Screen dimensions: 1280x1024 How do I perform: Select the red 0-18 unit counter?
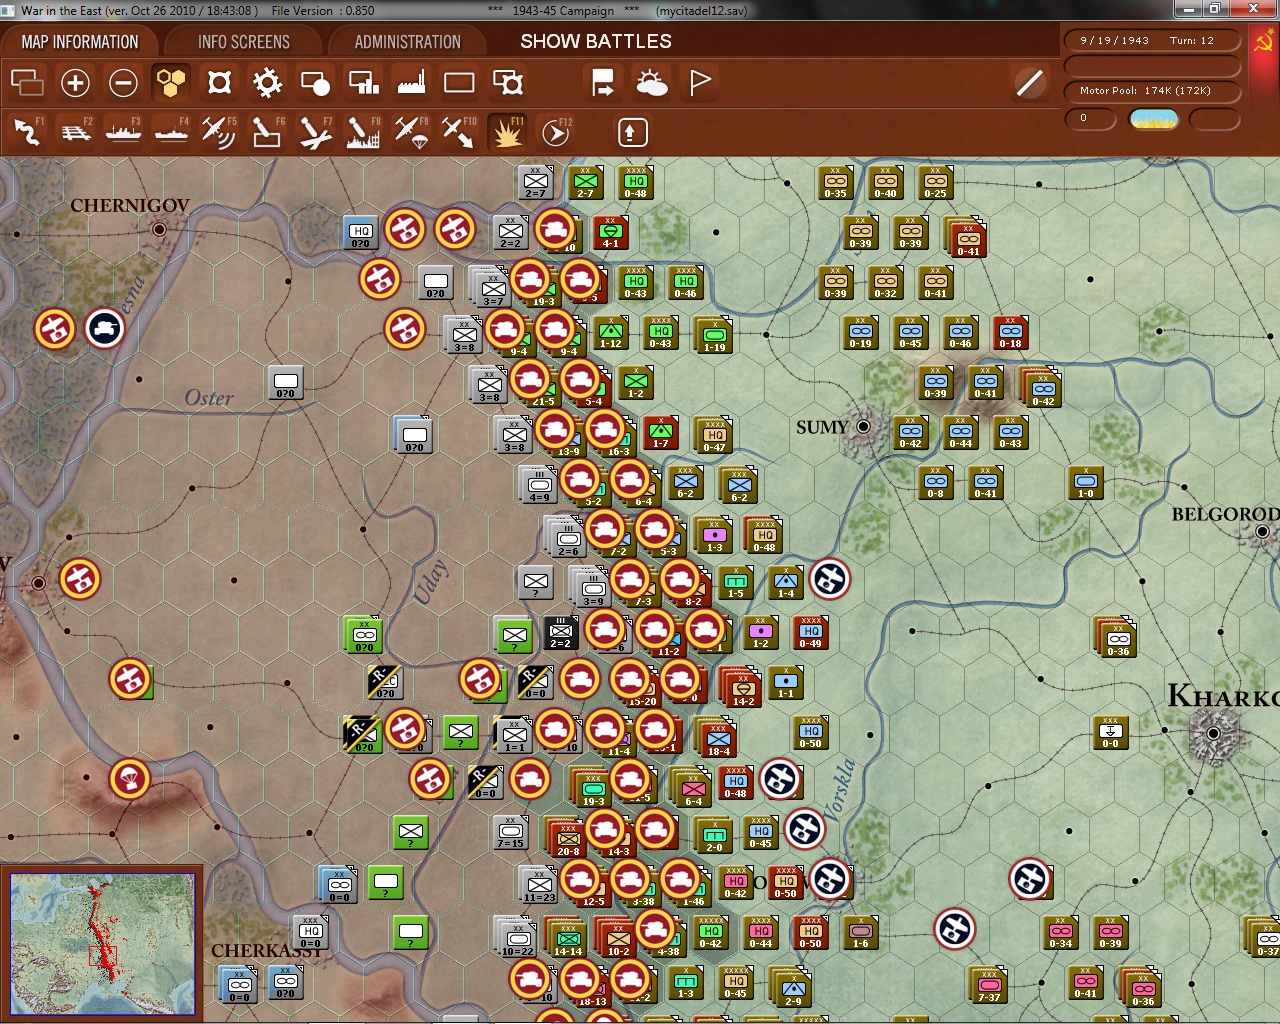click(1010, 333)
